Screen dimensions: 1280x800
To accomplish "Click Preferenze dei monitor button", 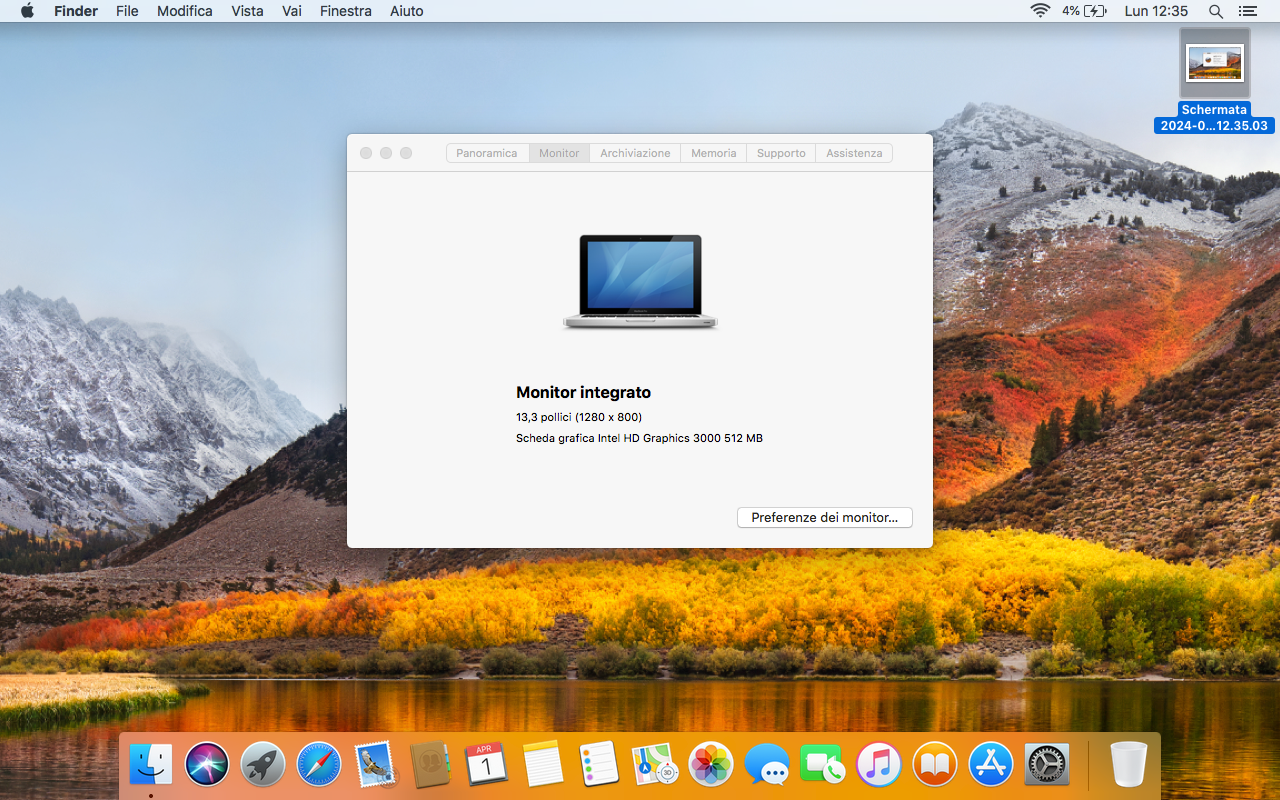I will point(824,518).
